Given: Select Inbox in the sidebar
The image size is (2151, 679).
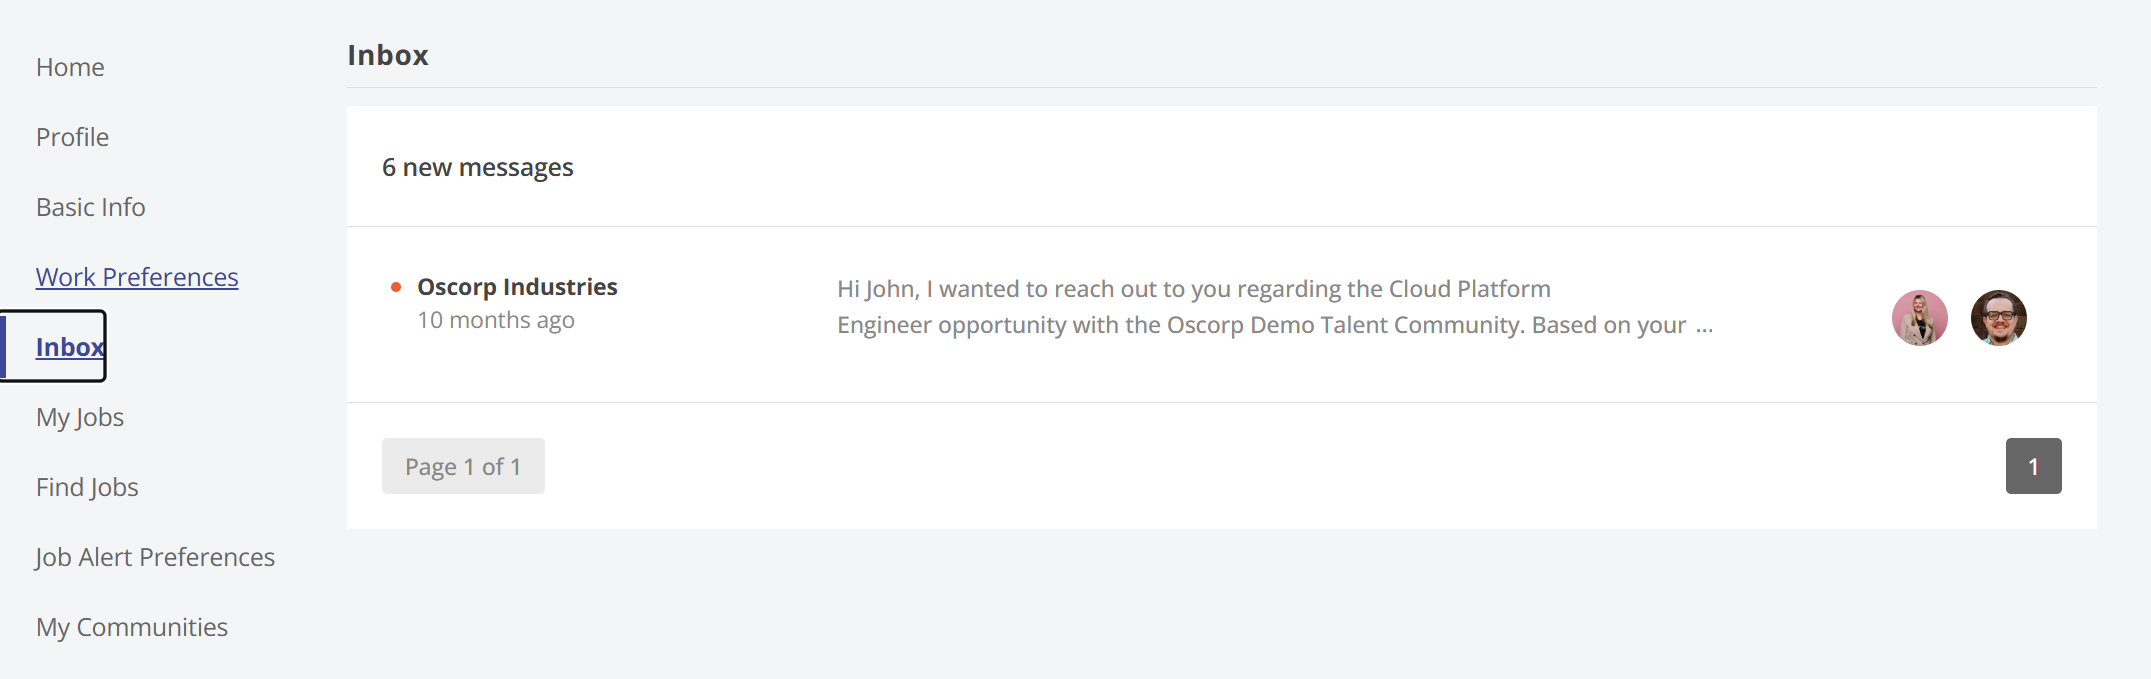Looking at the screenshot, I should pos(70,347).
